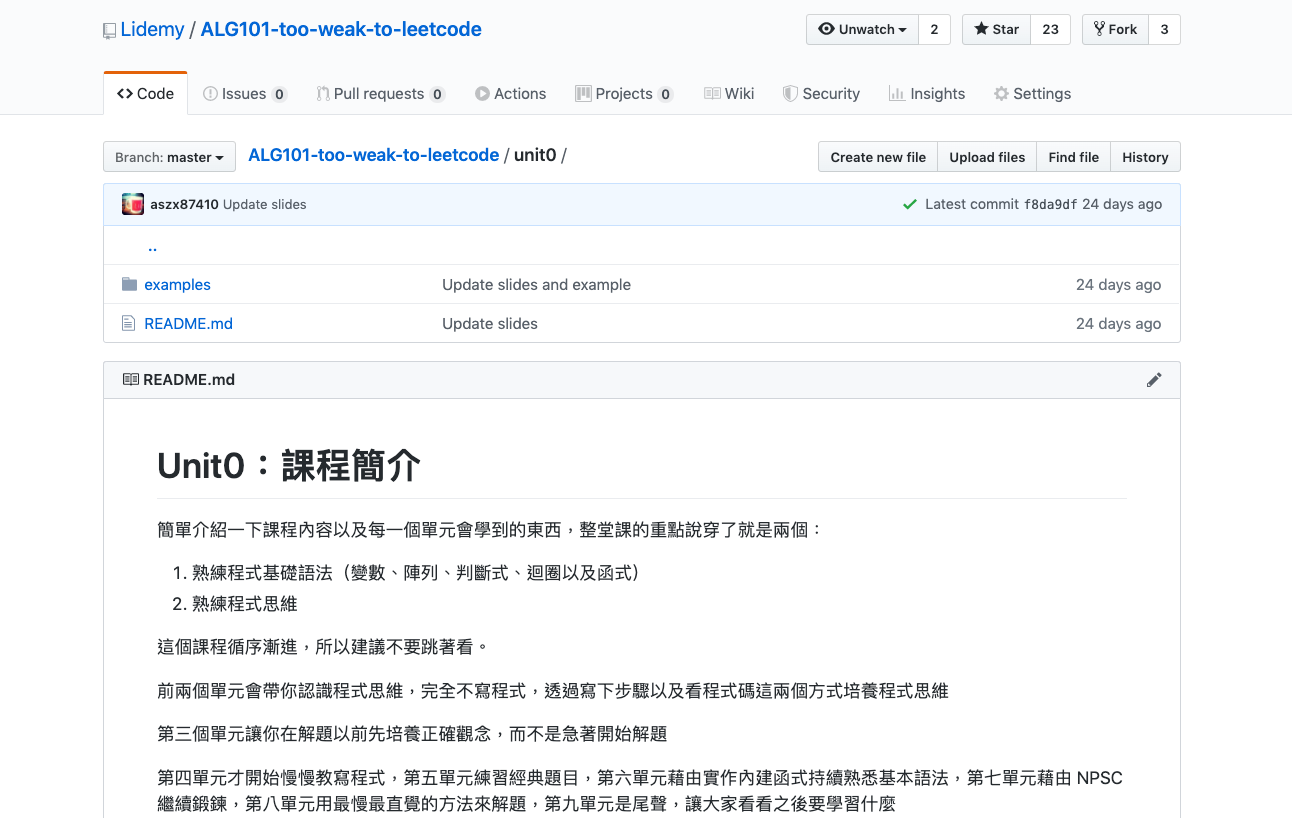Switch to the Code tab
The height and width of the screenshot is (818, 1292).
[x=145, y=93]
